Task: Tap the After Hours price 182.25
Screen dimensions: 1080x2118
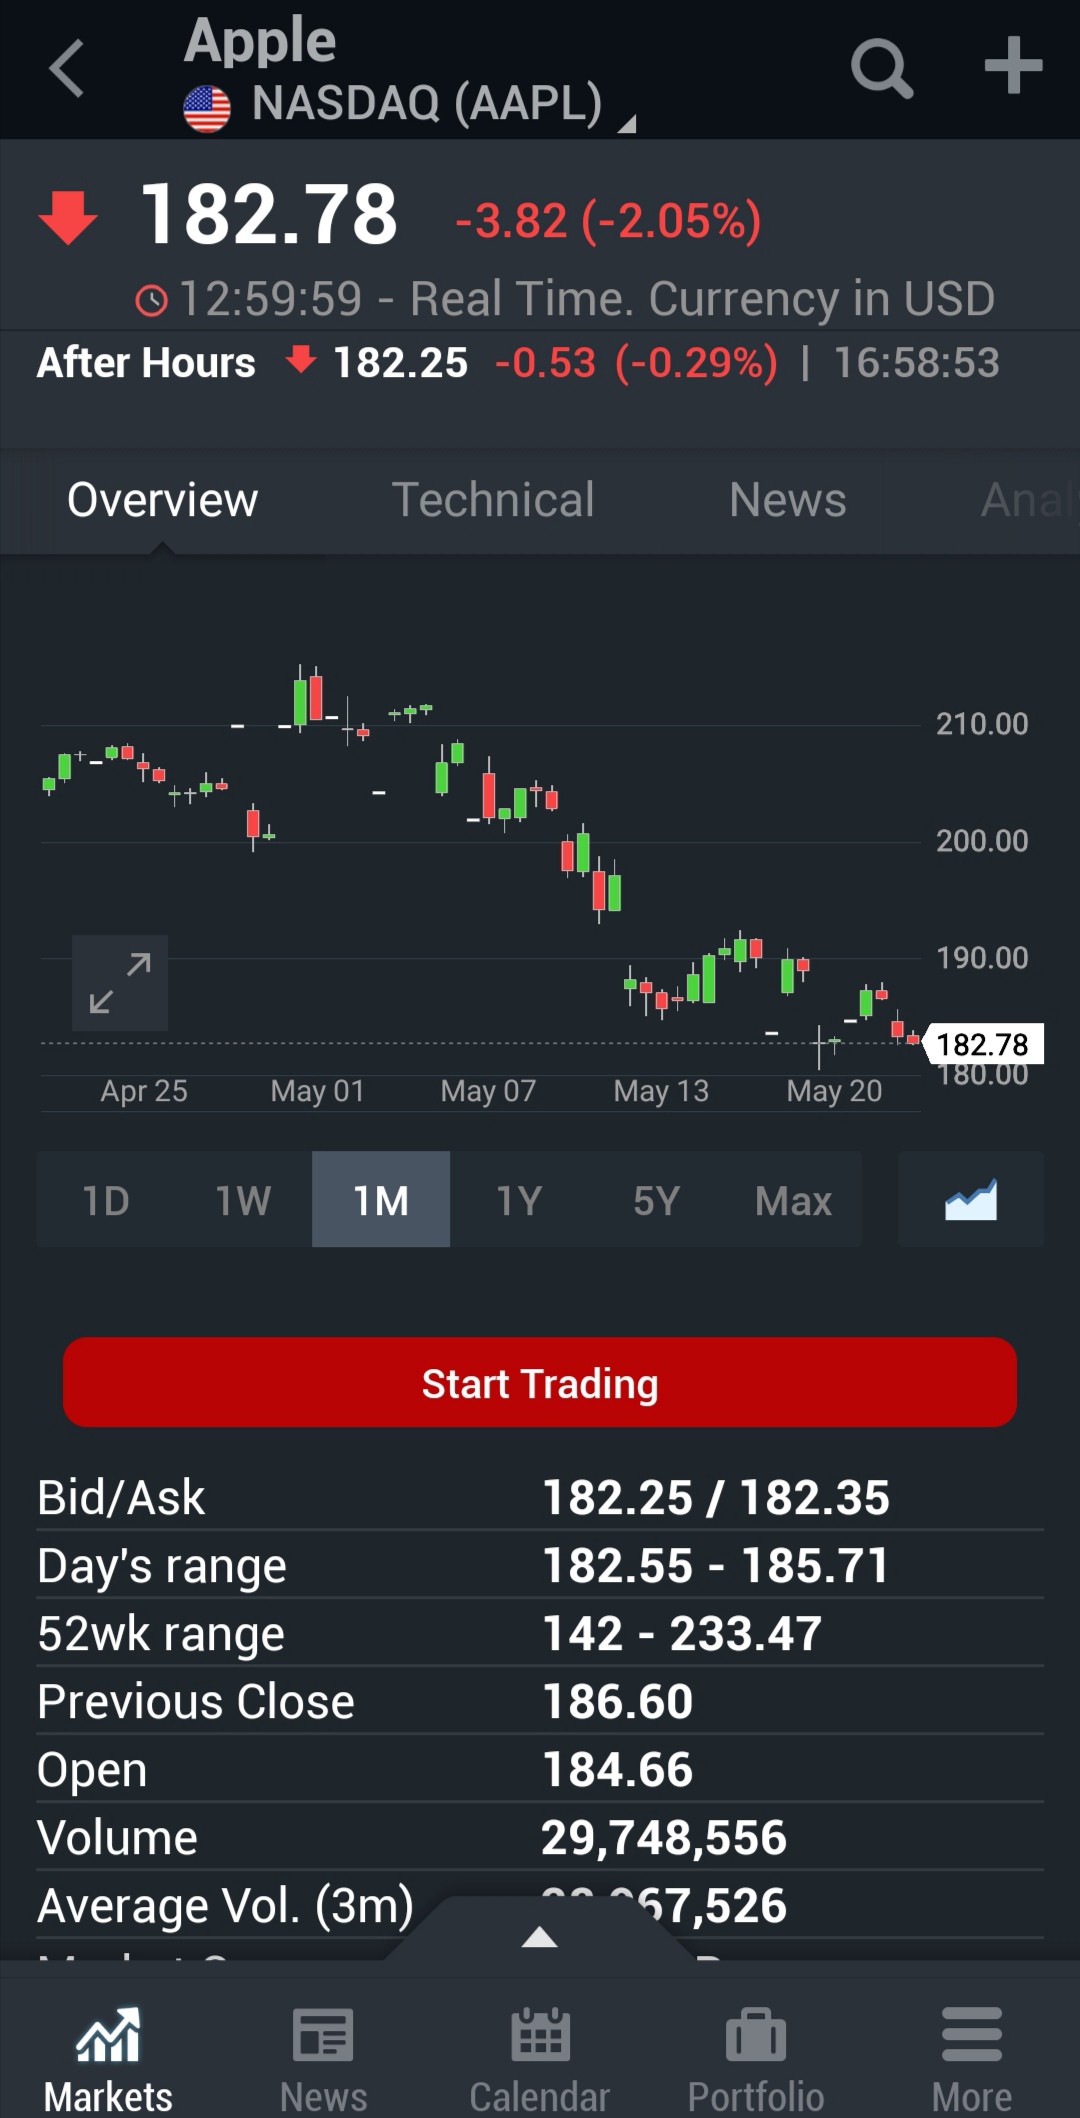Action: click(400, 363)
